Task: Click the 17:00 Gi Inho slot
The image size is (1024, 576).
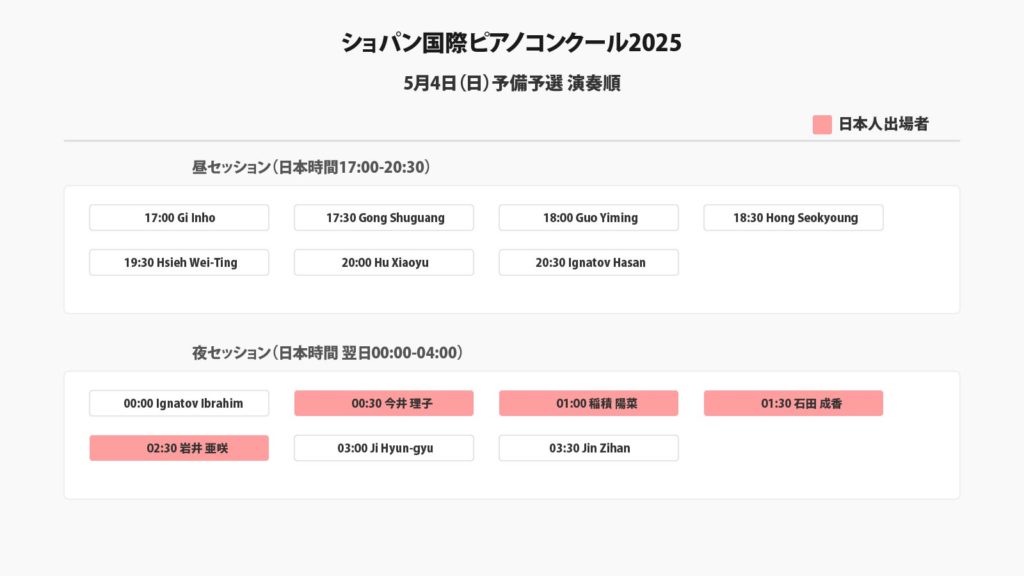Action: (x=179, y=218)
